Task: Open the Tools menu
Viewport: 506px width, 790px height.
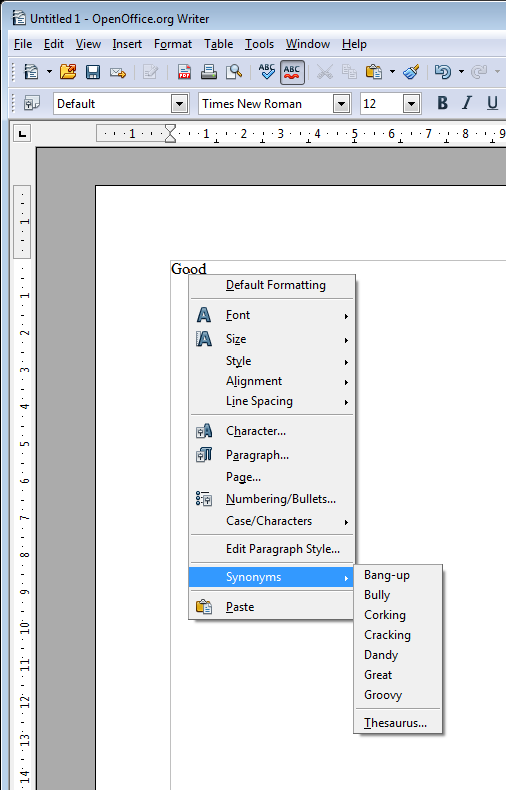Action: pyautogui.click(x=259, y=44)
